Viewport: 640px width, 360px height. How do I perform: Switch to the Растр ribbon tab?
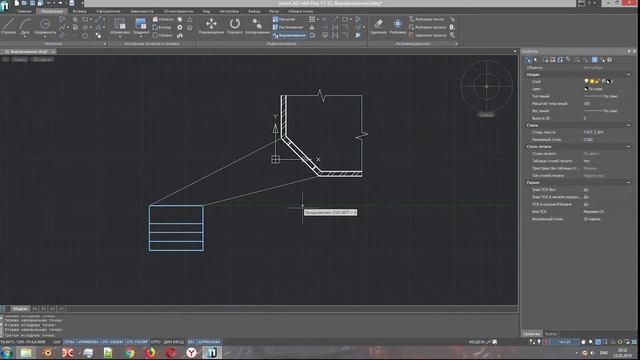coord(274,11)
